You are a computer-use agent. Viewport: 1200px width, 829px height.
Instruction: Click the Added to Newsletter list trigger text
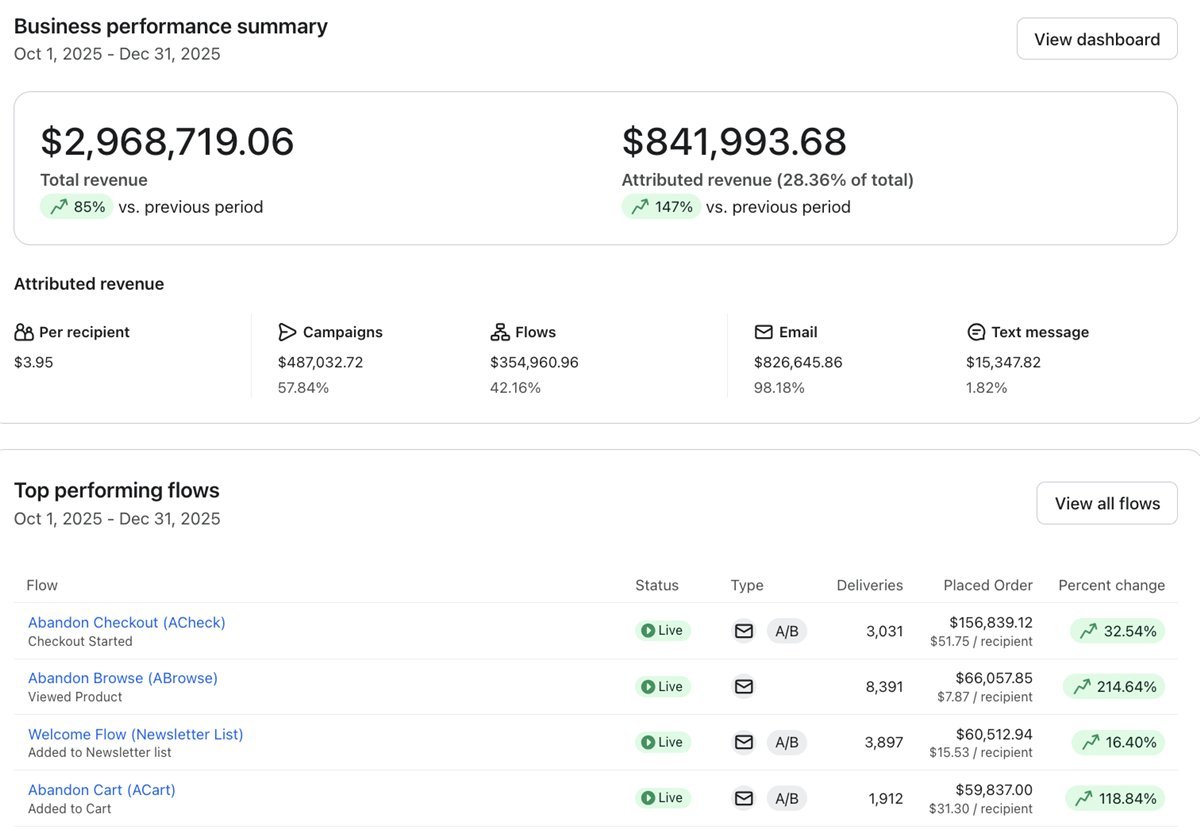point(100,752)
